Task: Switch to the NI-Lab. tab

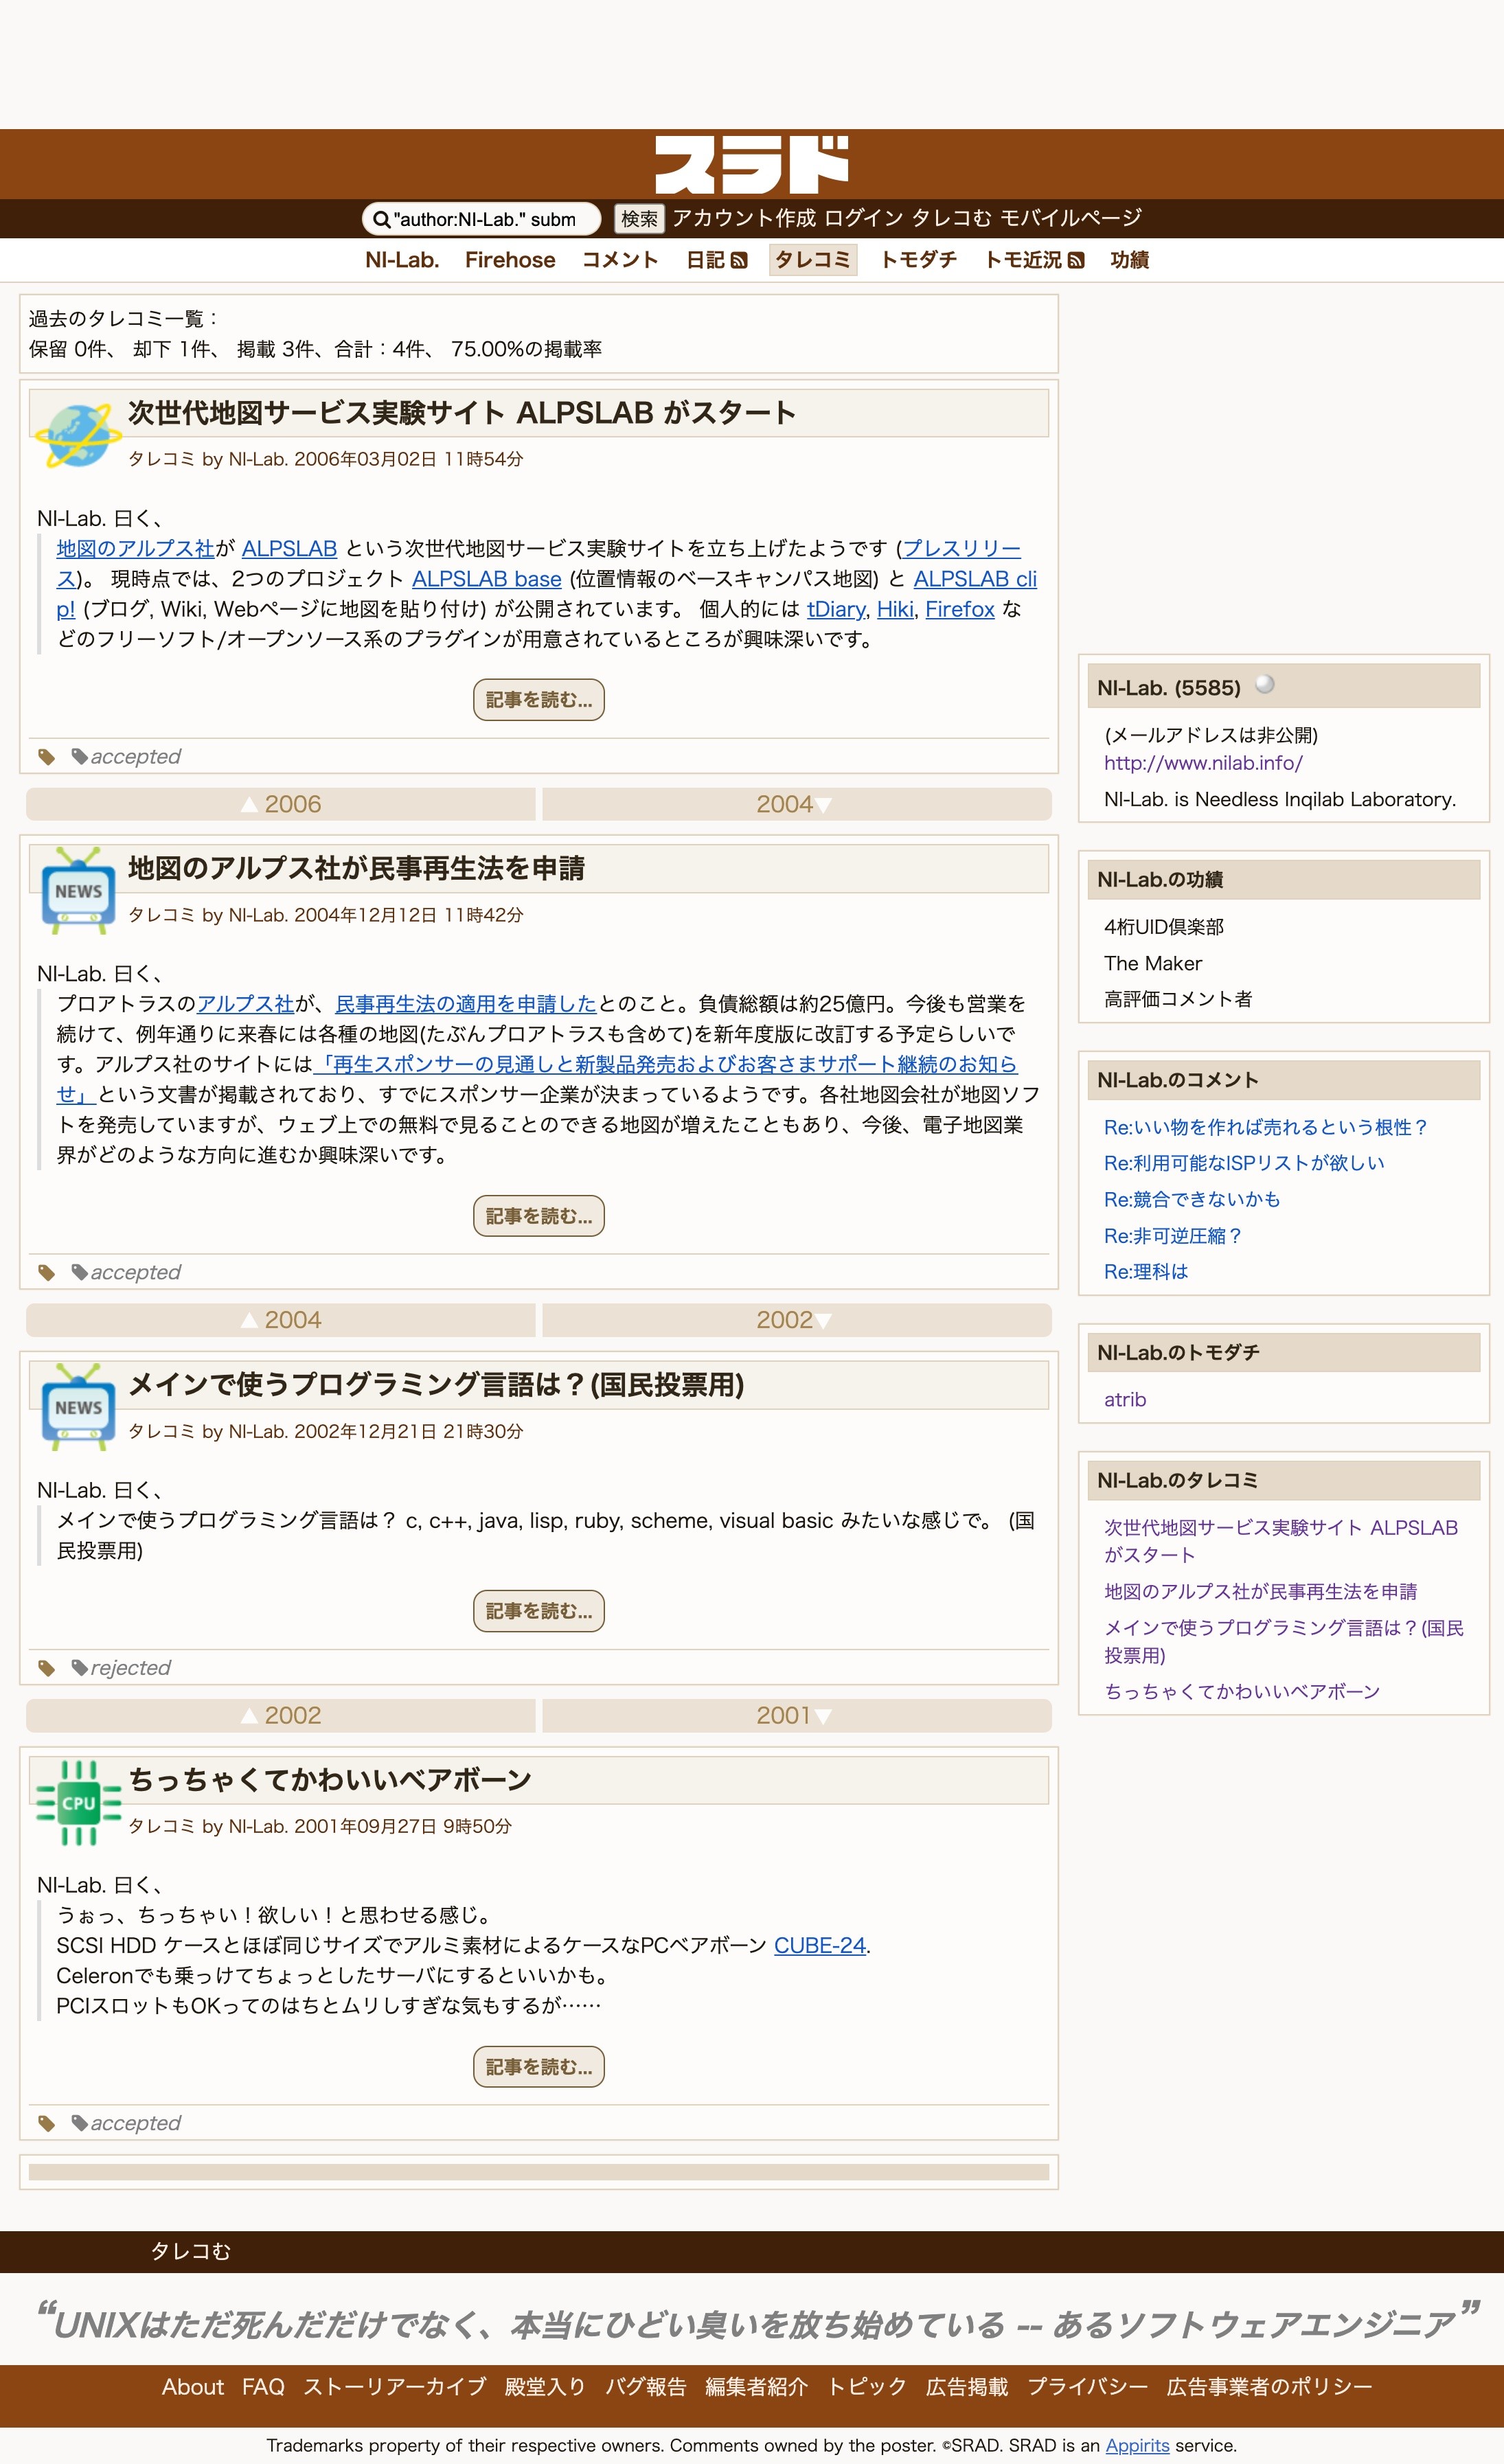Action: (x=402, y=260)
